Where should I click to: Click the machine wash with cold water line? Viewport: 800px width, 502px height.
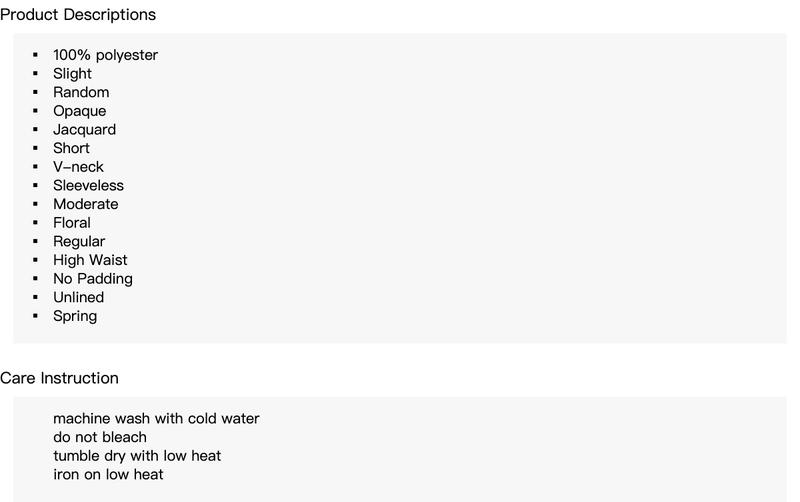156,418
